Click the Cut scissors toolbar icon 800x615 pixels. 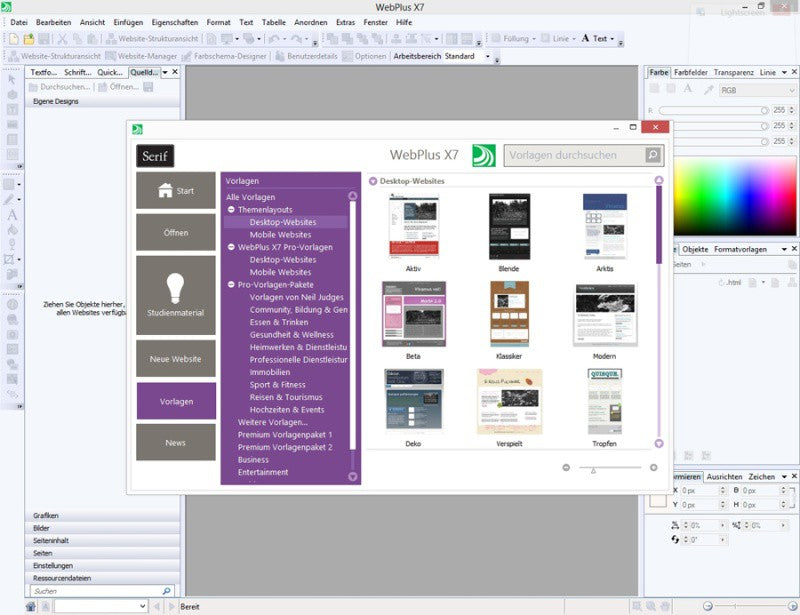(62, 39)
